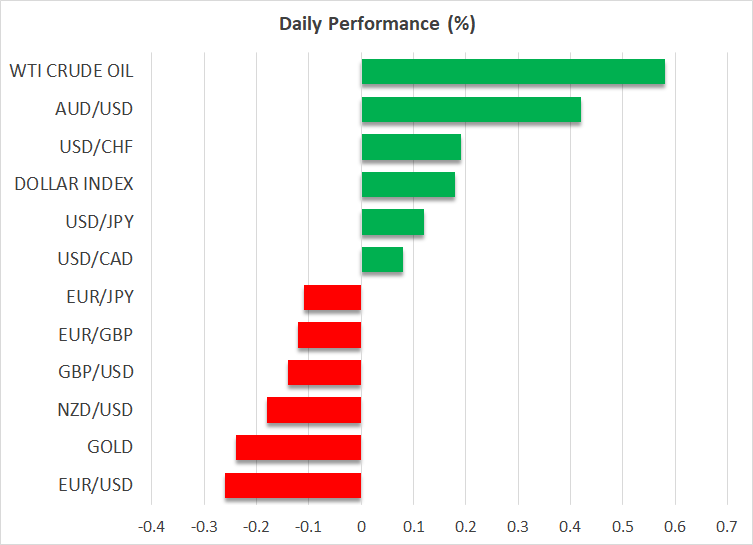Select the DOLLAR INDEX category label
This screenshot has height=545, width=753.
[x=74, y=184]
